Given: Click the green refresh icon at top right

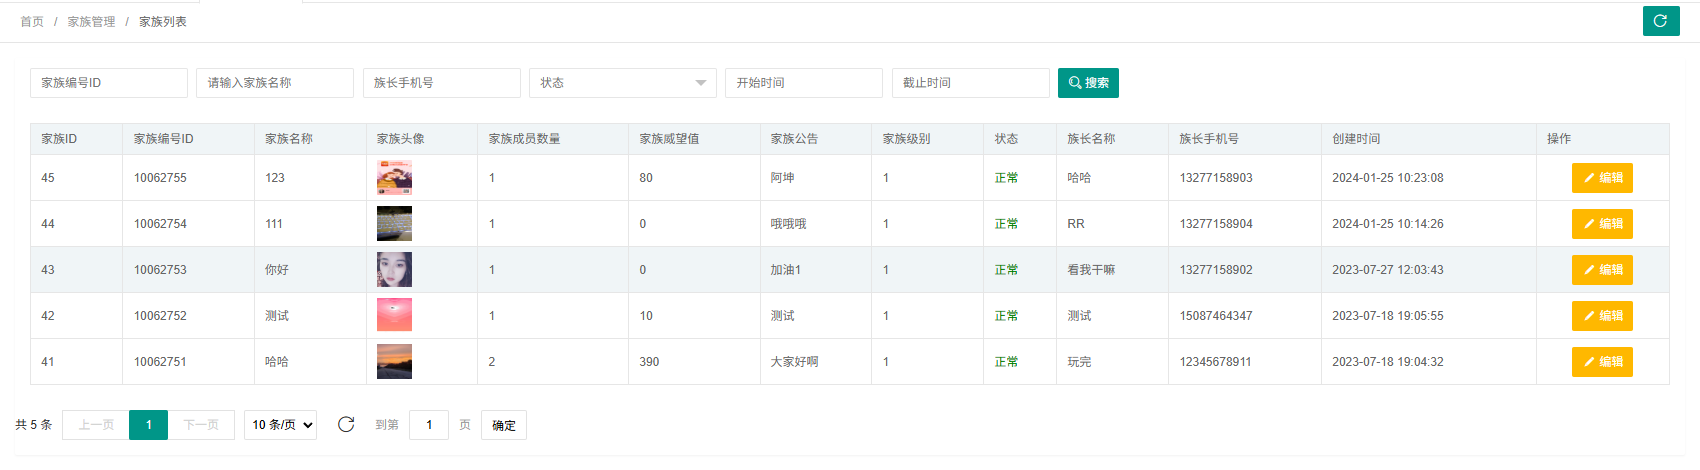Looking at the screenshot, I should 1660,21.
